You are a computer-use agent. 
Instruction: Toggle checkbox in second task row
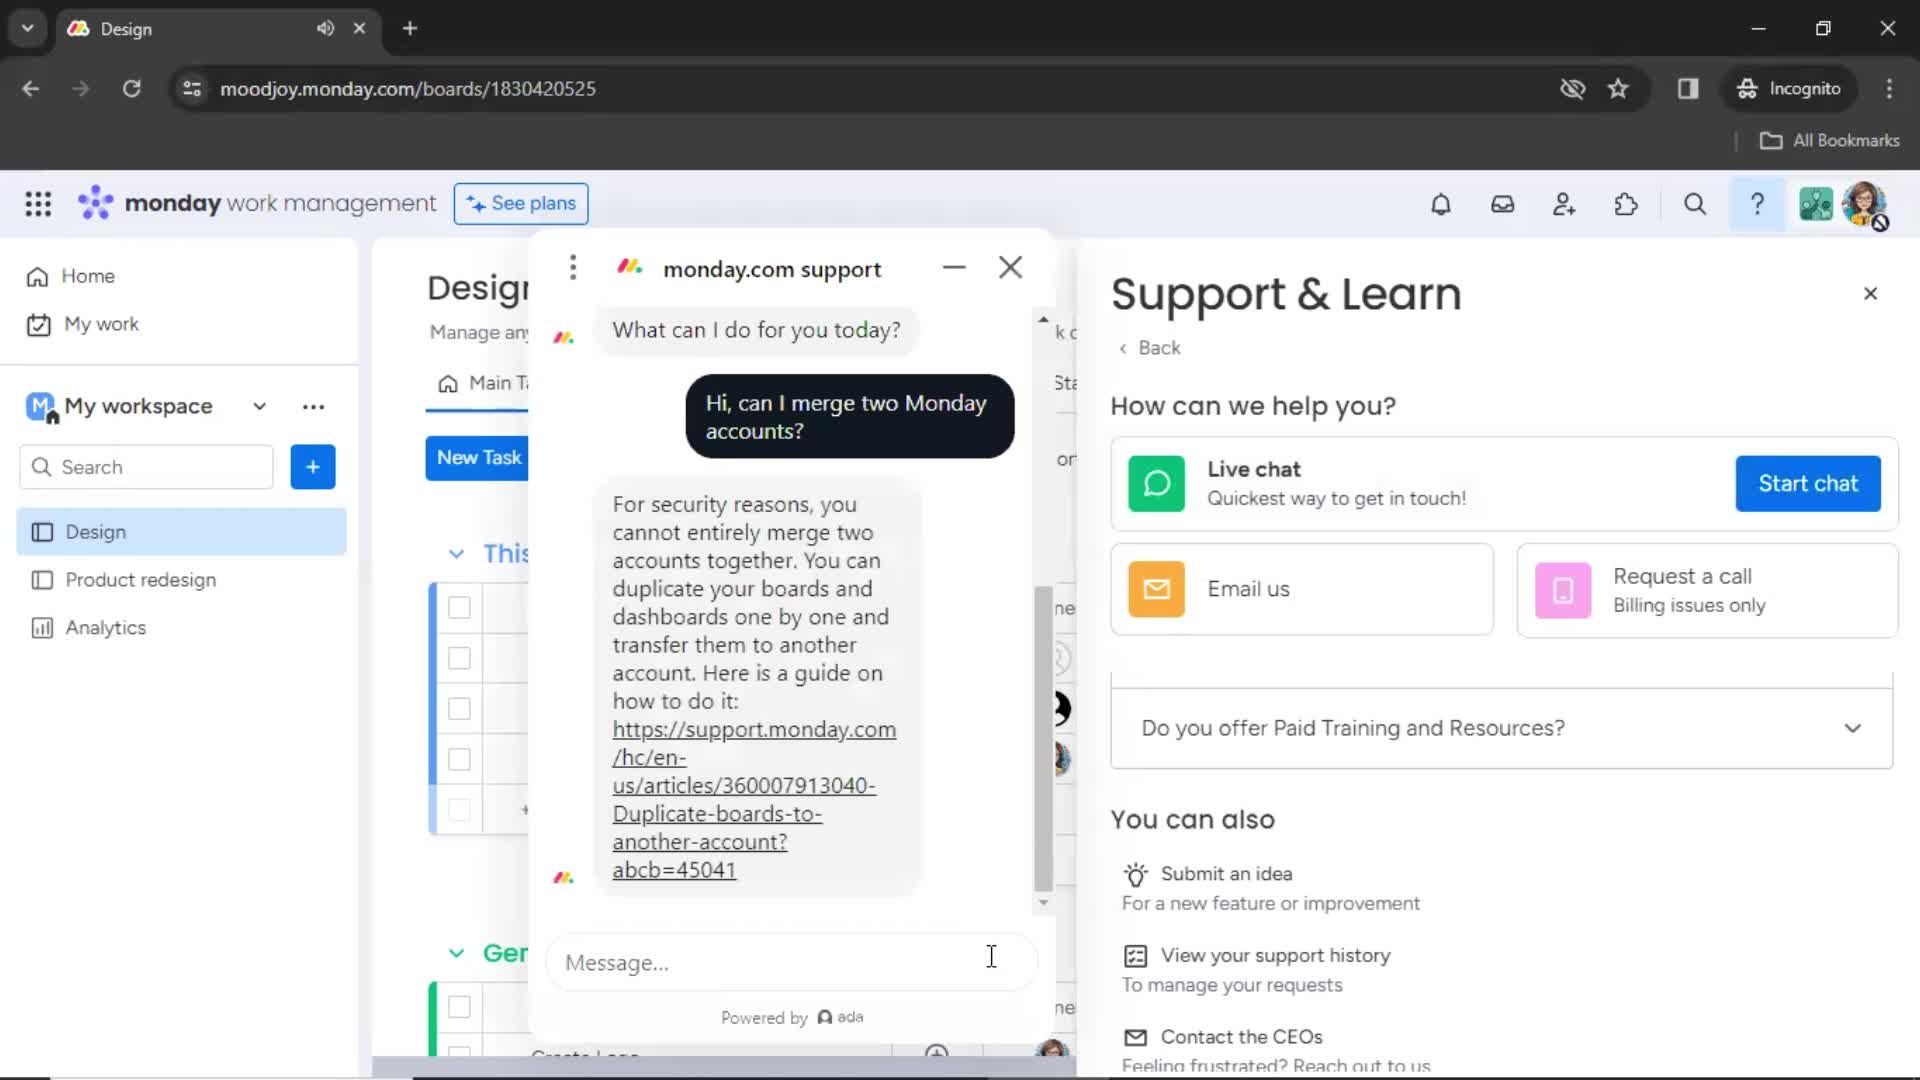(x=460, y=658)
